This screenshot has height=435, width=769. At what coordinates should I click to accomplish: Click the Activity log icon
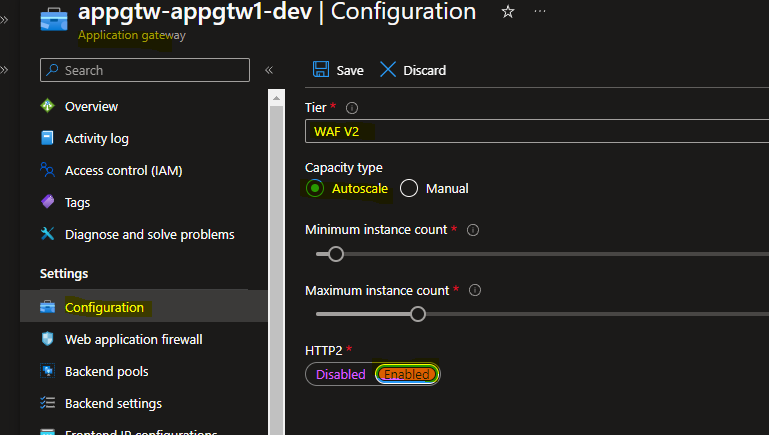point(48,138)
